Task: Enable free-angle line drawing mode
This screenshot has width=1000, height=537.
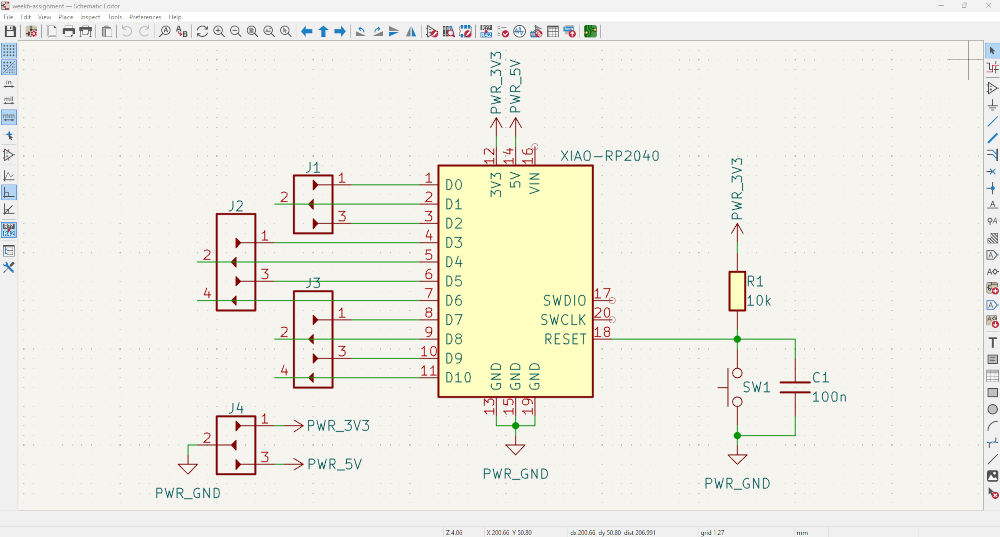Action: [9, 175]
